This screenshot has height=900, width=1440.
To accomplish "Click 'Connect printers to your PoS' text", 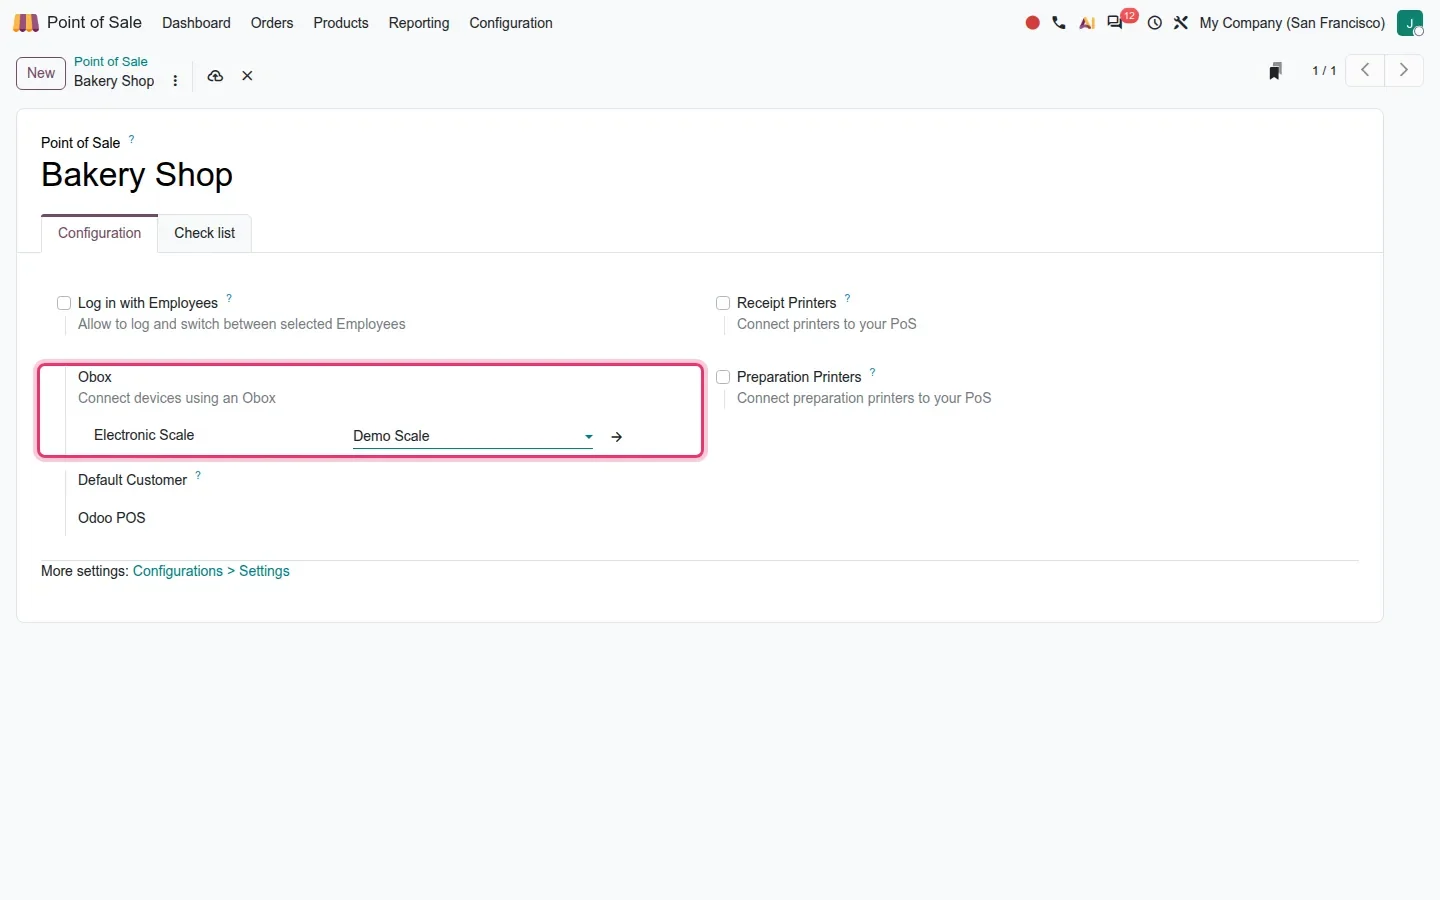I will click(827, 324).
